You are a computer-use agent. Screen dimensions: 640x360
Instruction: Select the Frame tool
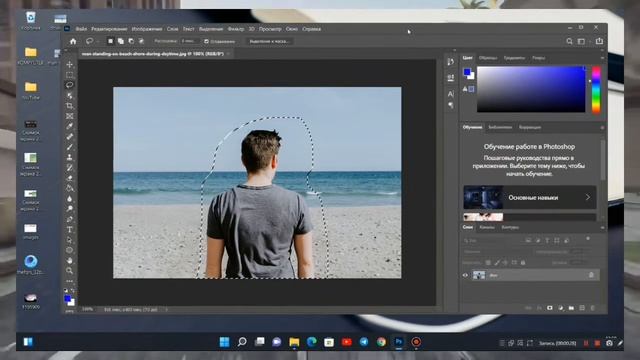click(x=70, y=116)
